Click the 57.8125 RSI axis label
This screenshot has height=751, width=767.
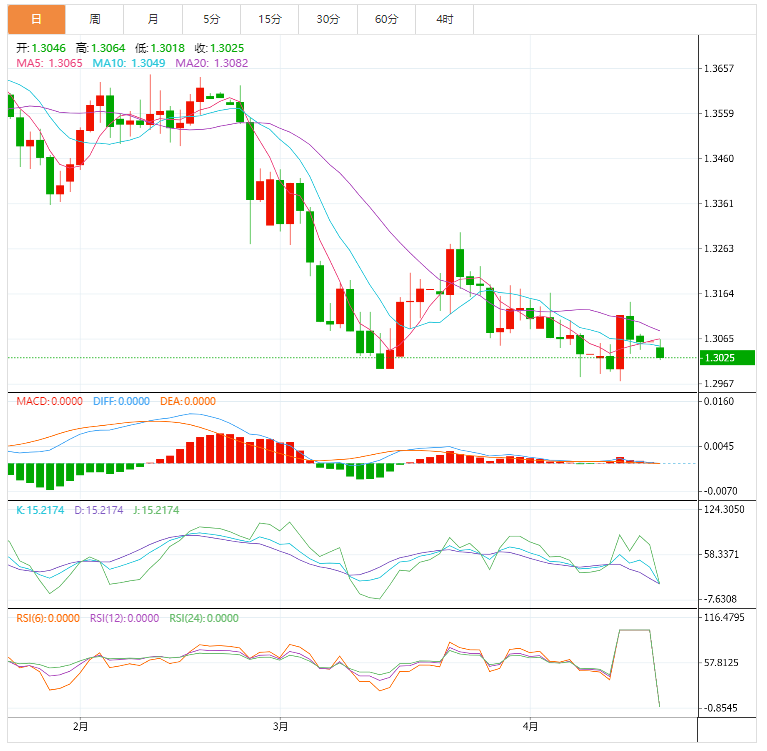coord(721,663)
